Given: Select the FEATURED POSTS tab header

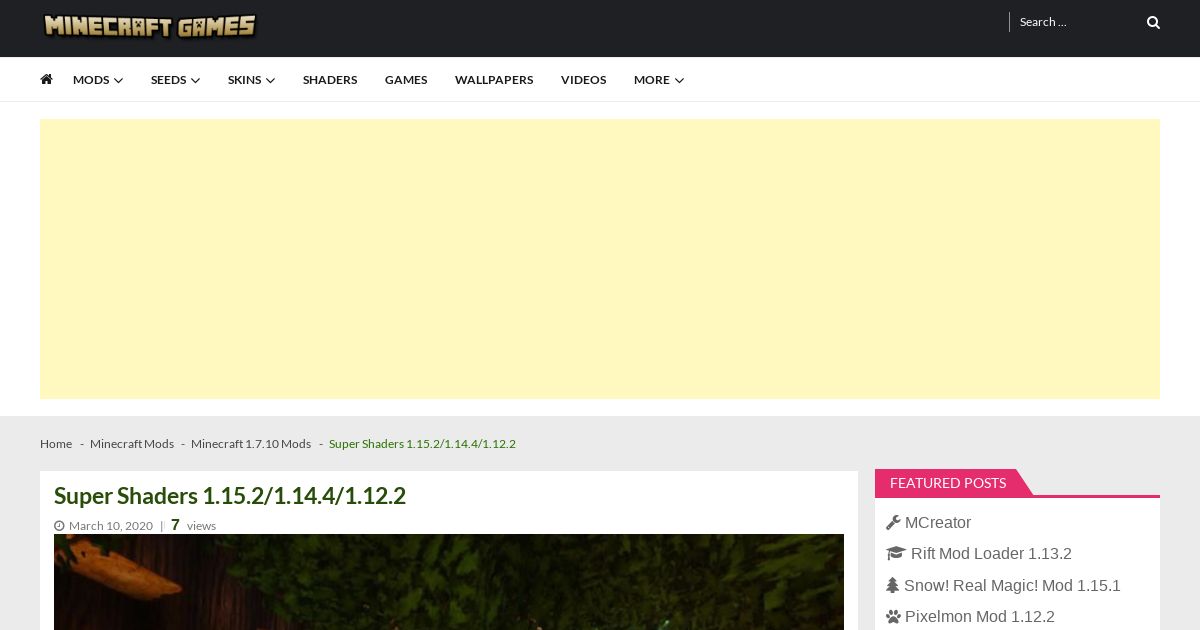Looking at the screenshot, I should pyautogui.click(x=948, y=483).
